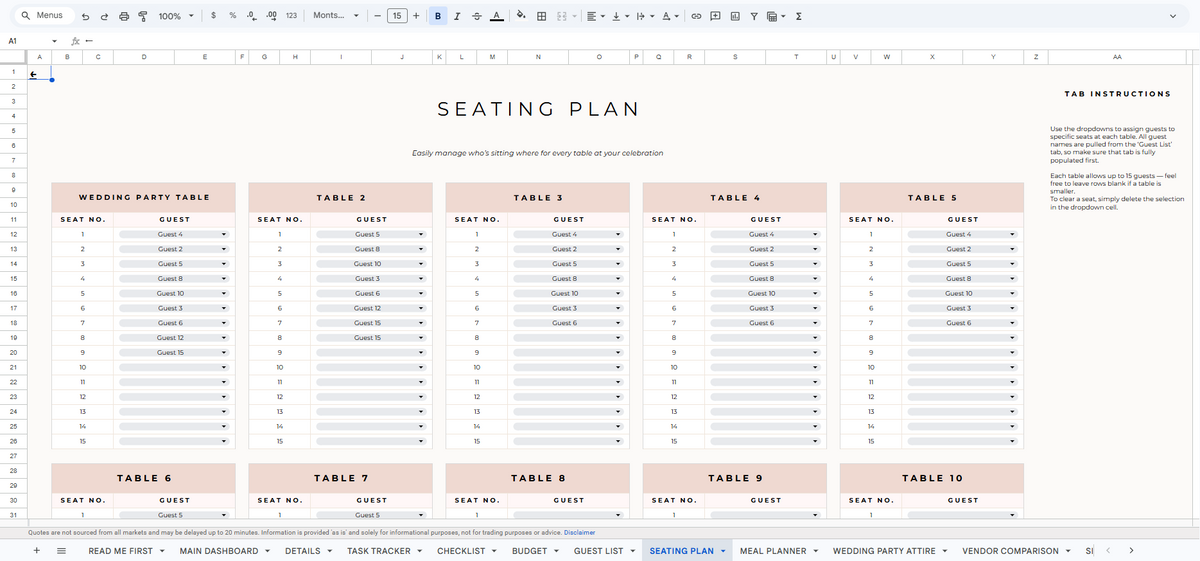The width and height of the screenshot is (1200, 561).
Task: Format as percent
Action: pos(233,16)
